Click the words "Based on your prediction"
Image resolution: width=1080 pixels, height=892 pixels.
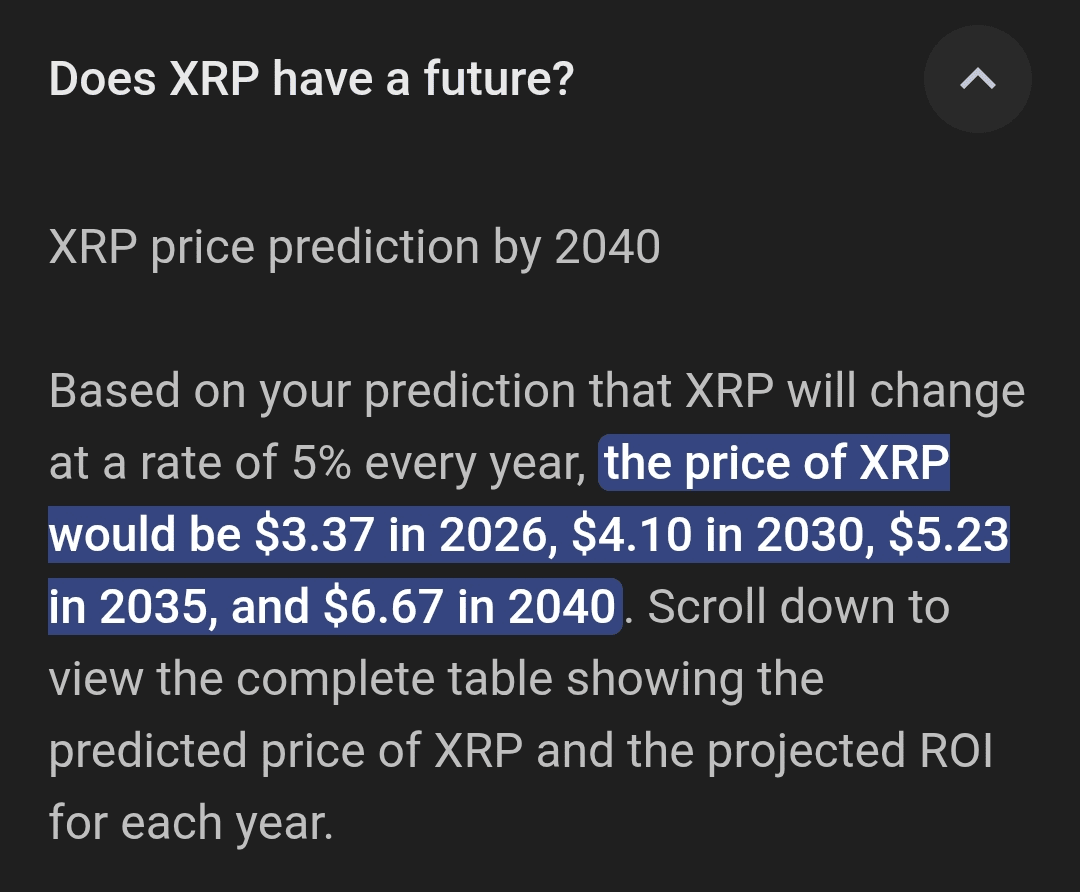coord(313,391)
